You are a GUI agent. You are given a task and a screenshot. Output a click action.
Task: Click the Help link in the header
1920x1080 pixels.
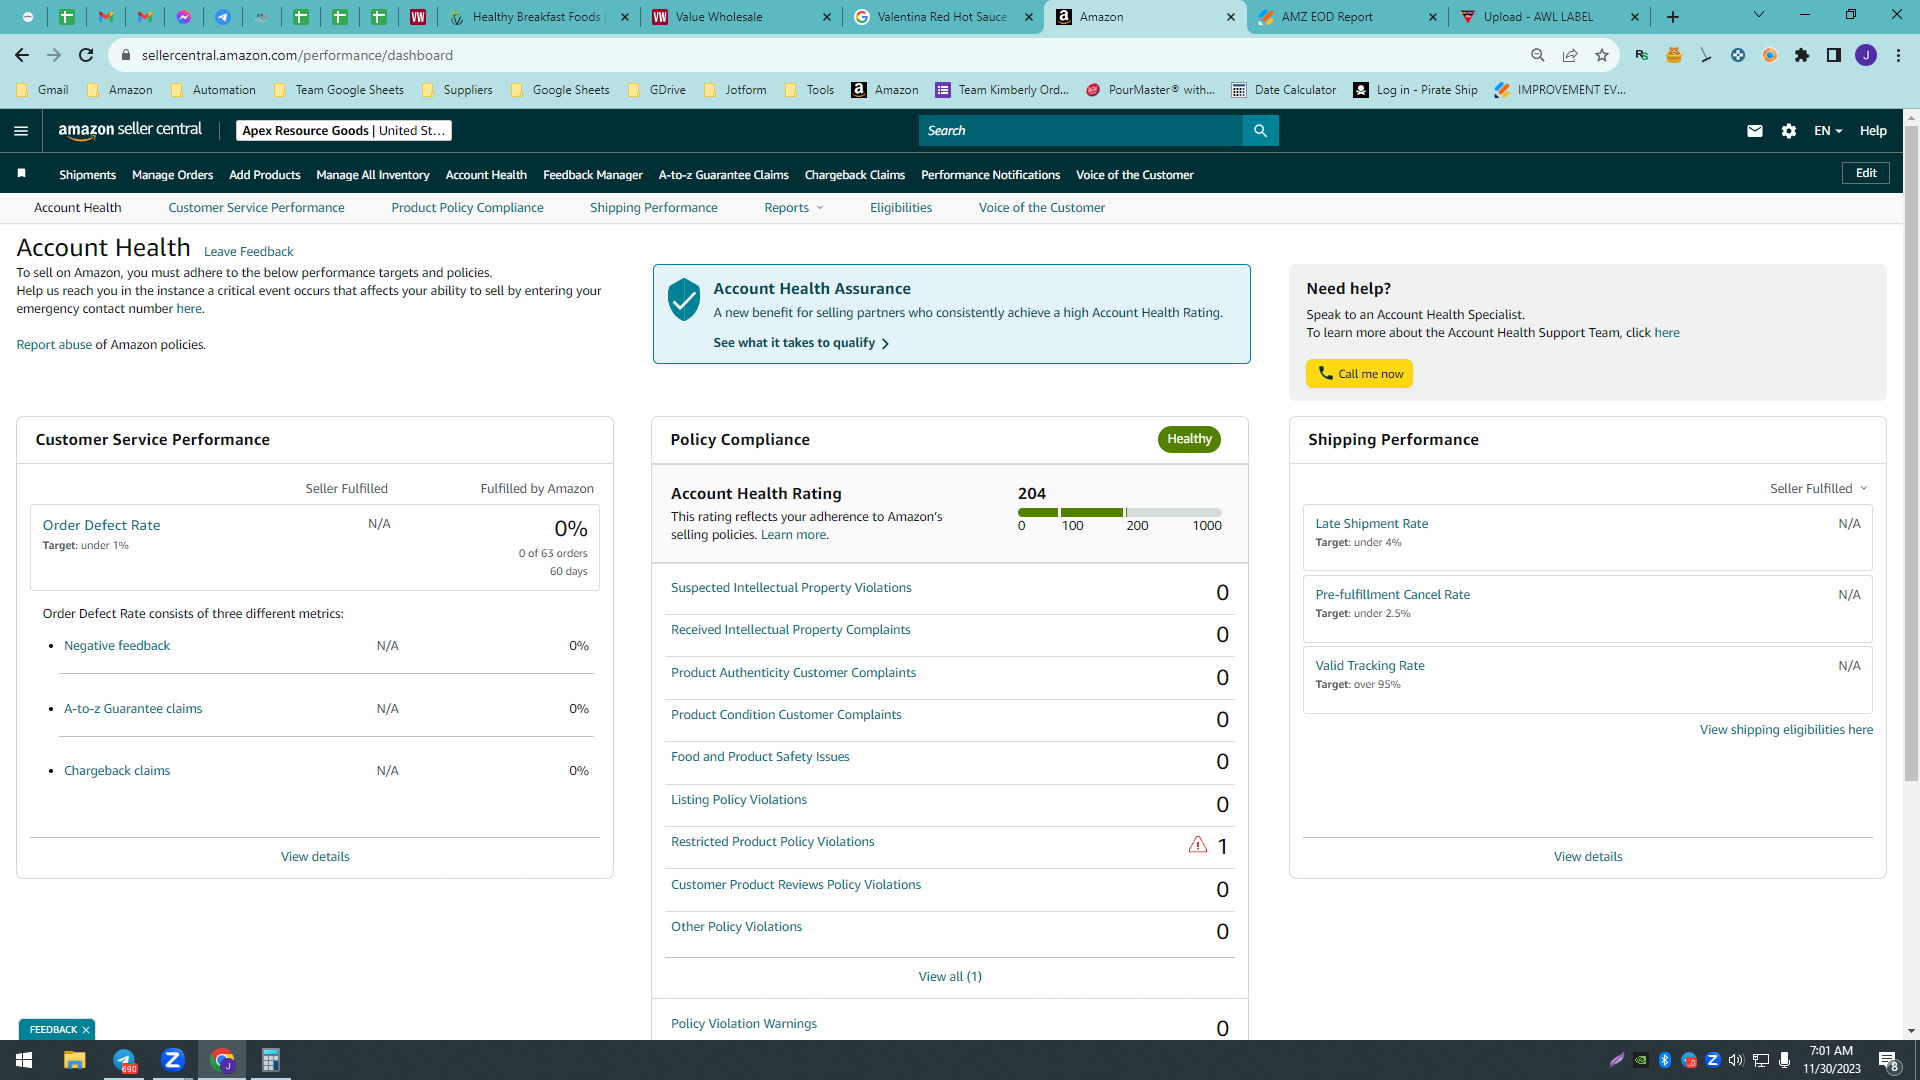[1873, 131]
